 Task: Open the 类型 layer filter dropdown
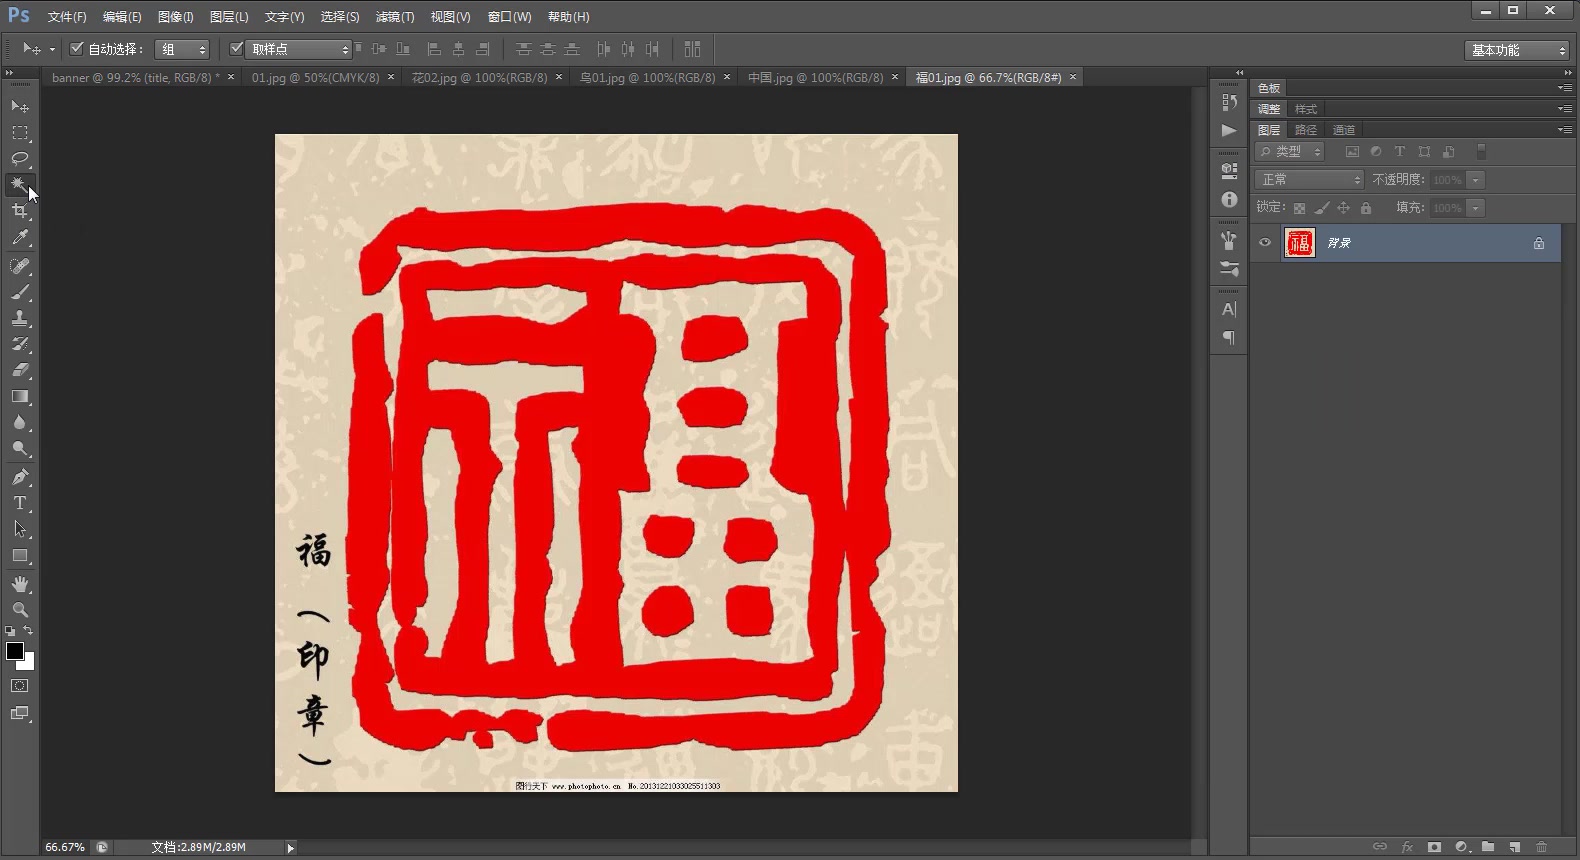(1290, 152)
